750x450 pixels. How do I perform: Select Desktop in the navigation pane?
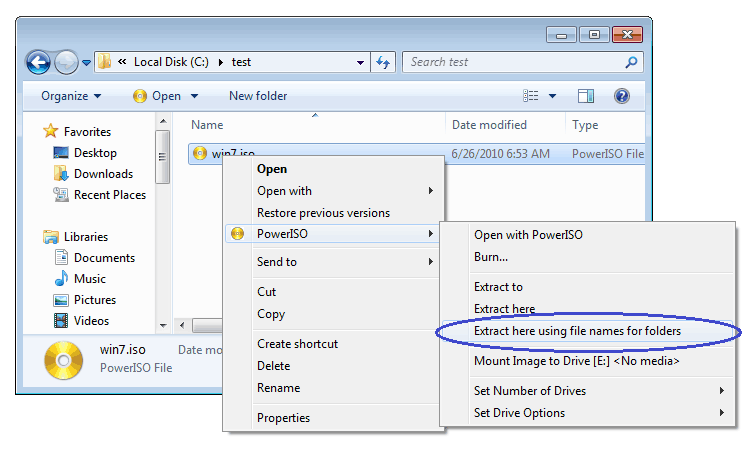[x=95, y=153]
